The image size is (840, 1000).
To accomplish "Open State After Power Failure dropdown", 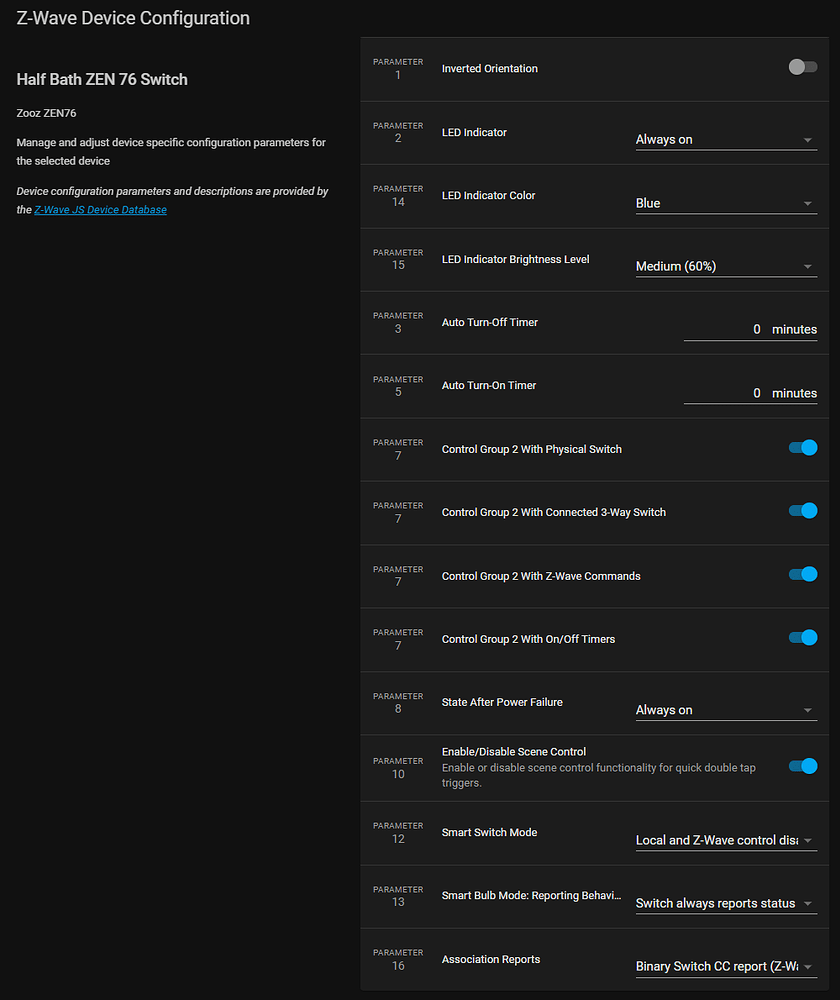I will 725,710.
